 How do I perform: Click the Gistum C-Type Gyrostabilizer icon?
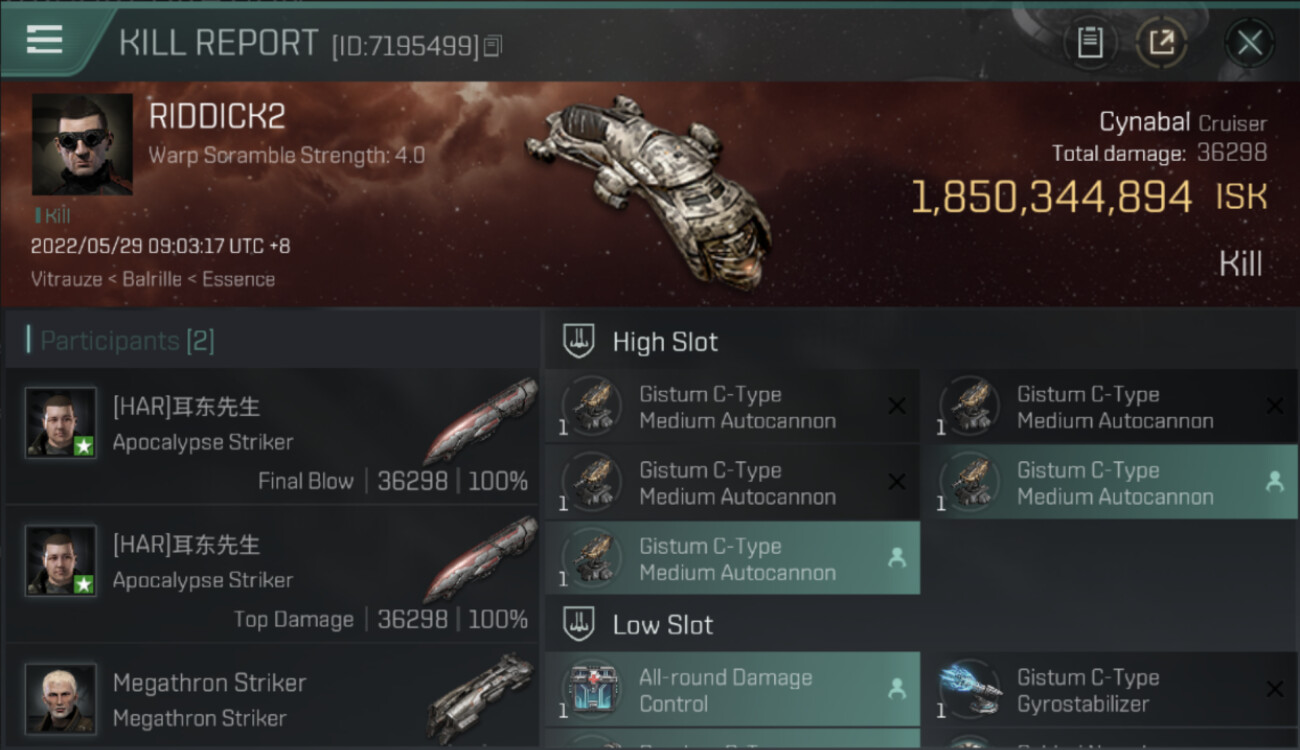[x=971, y=688]
